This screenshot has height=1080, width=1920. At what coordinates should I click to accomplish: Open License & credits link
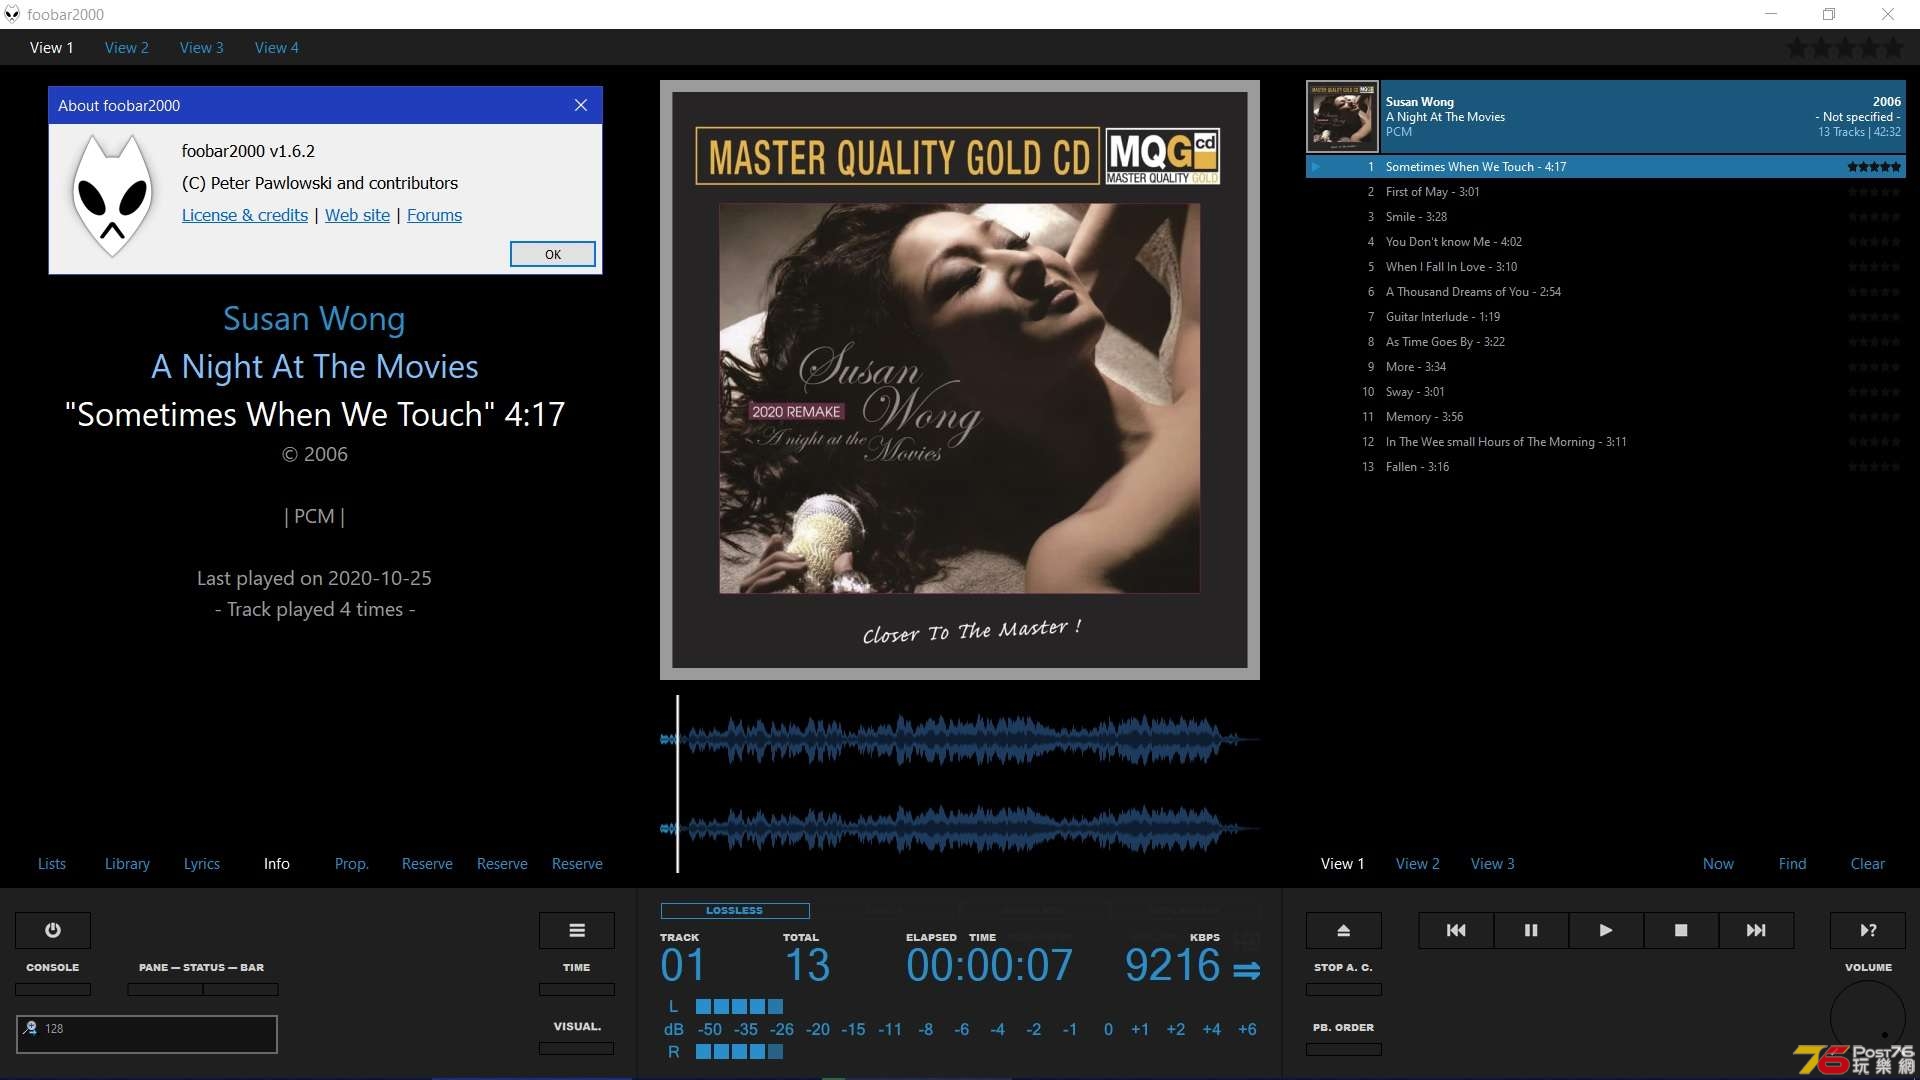point(245,215)
